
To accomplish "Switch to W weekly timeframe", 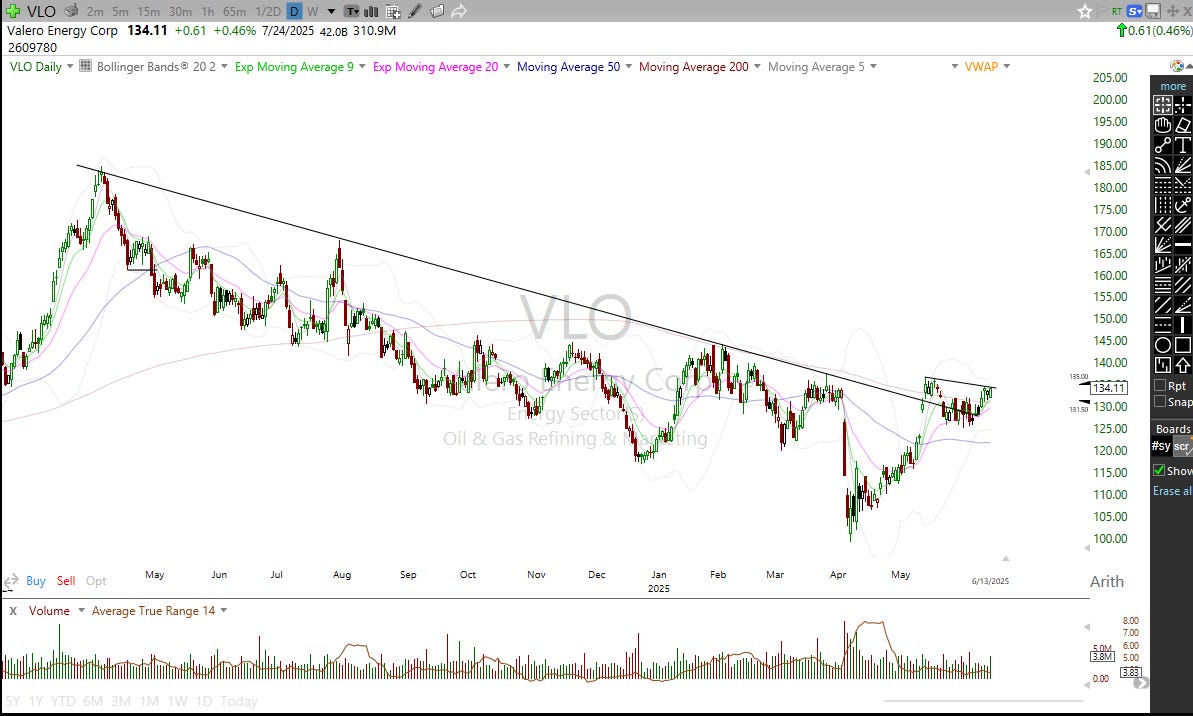I will point(313,11).
